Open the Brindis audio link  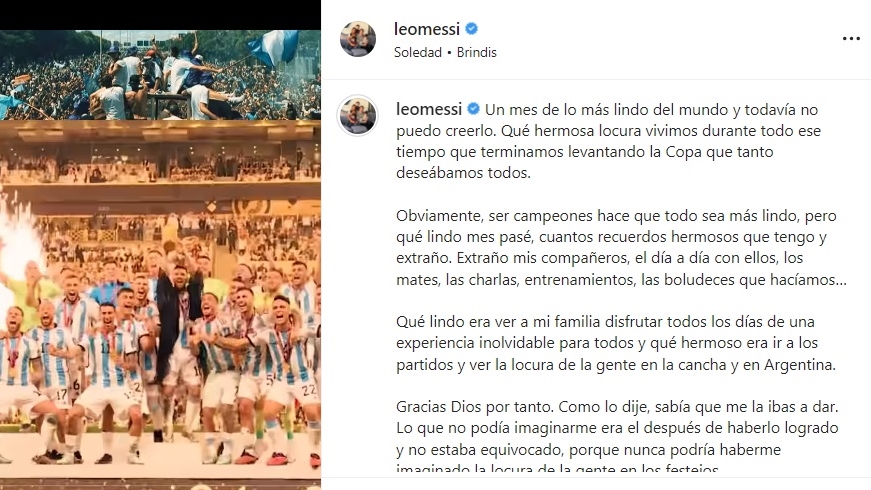(x=477, y=52)
